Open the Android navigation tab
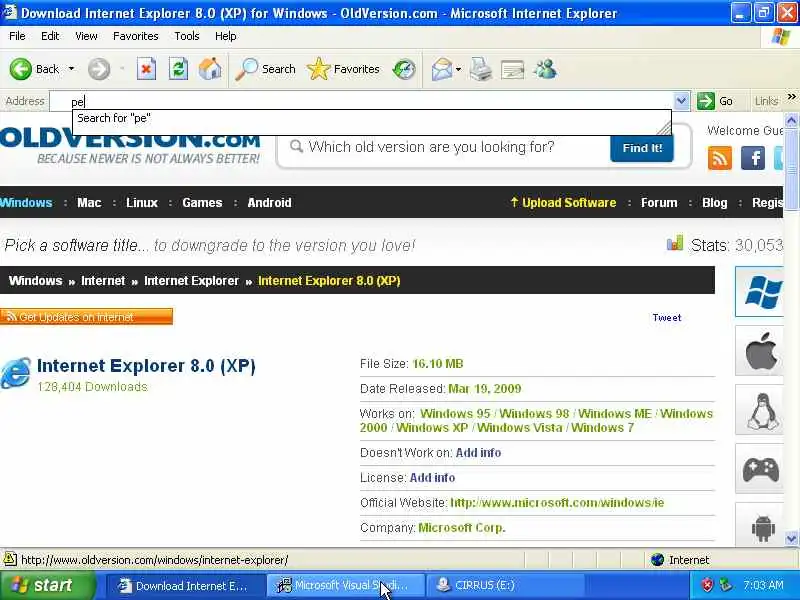The height and width of the screenshot is (600, 800). 269,203
